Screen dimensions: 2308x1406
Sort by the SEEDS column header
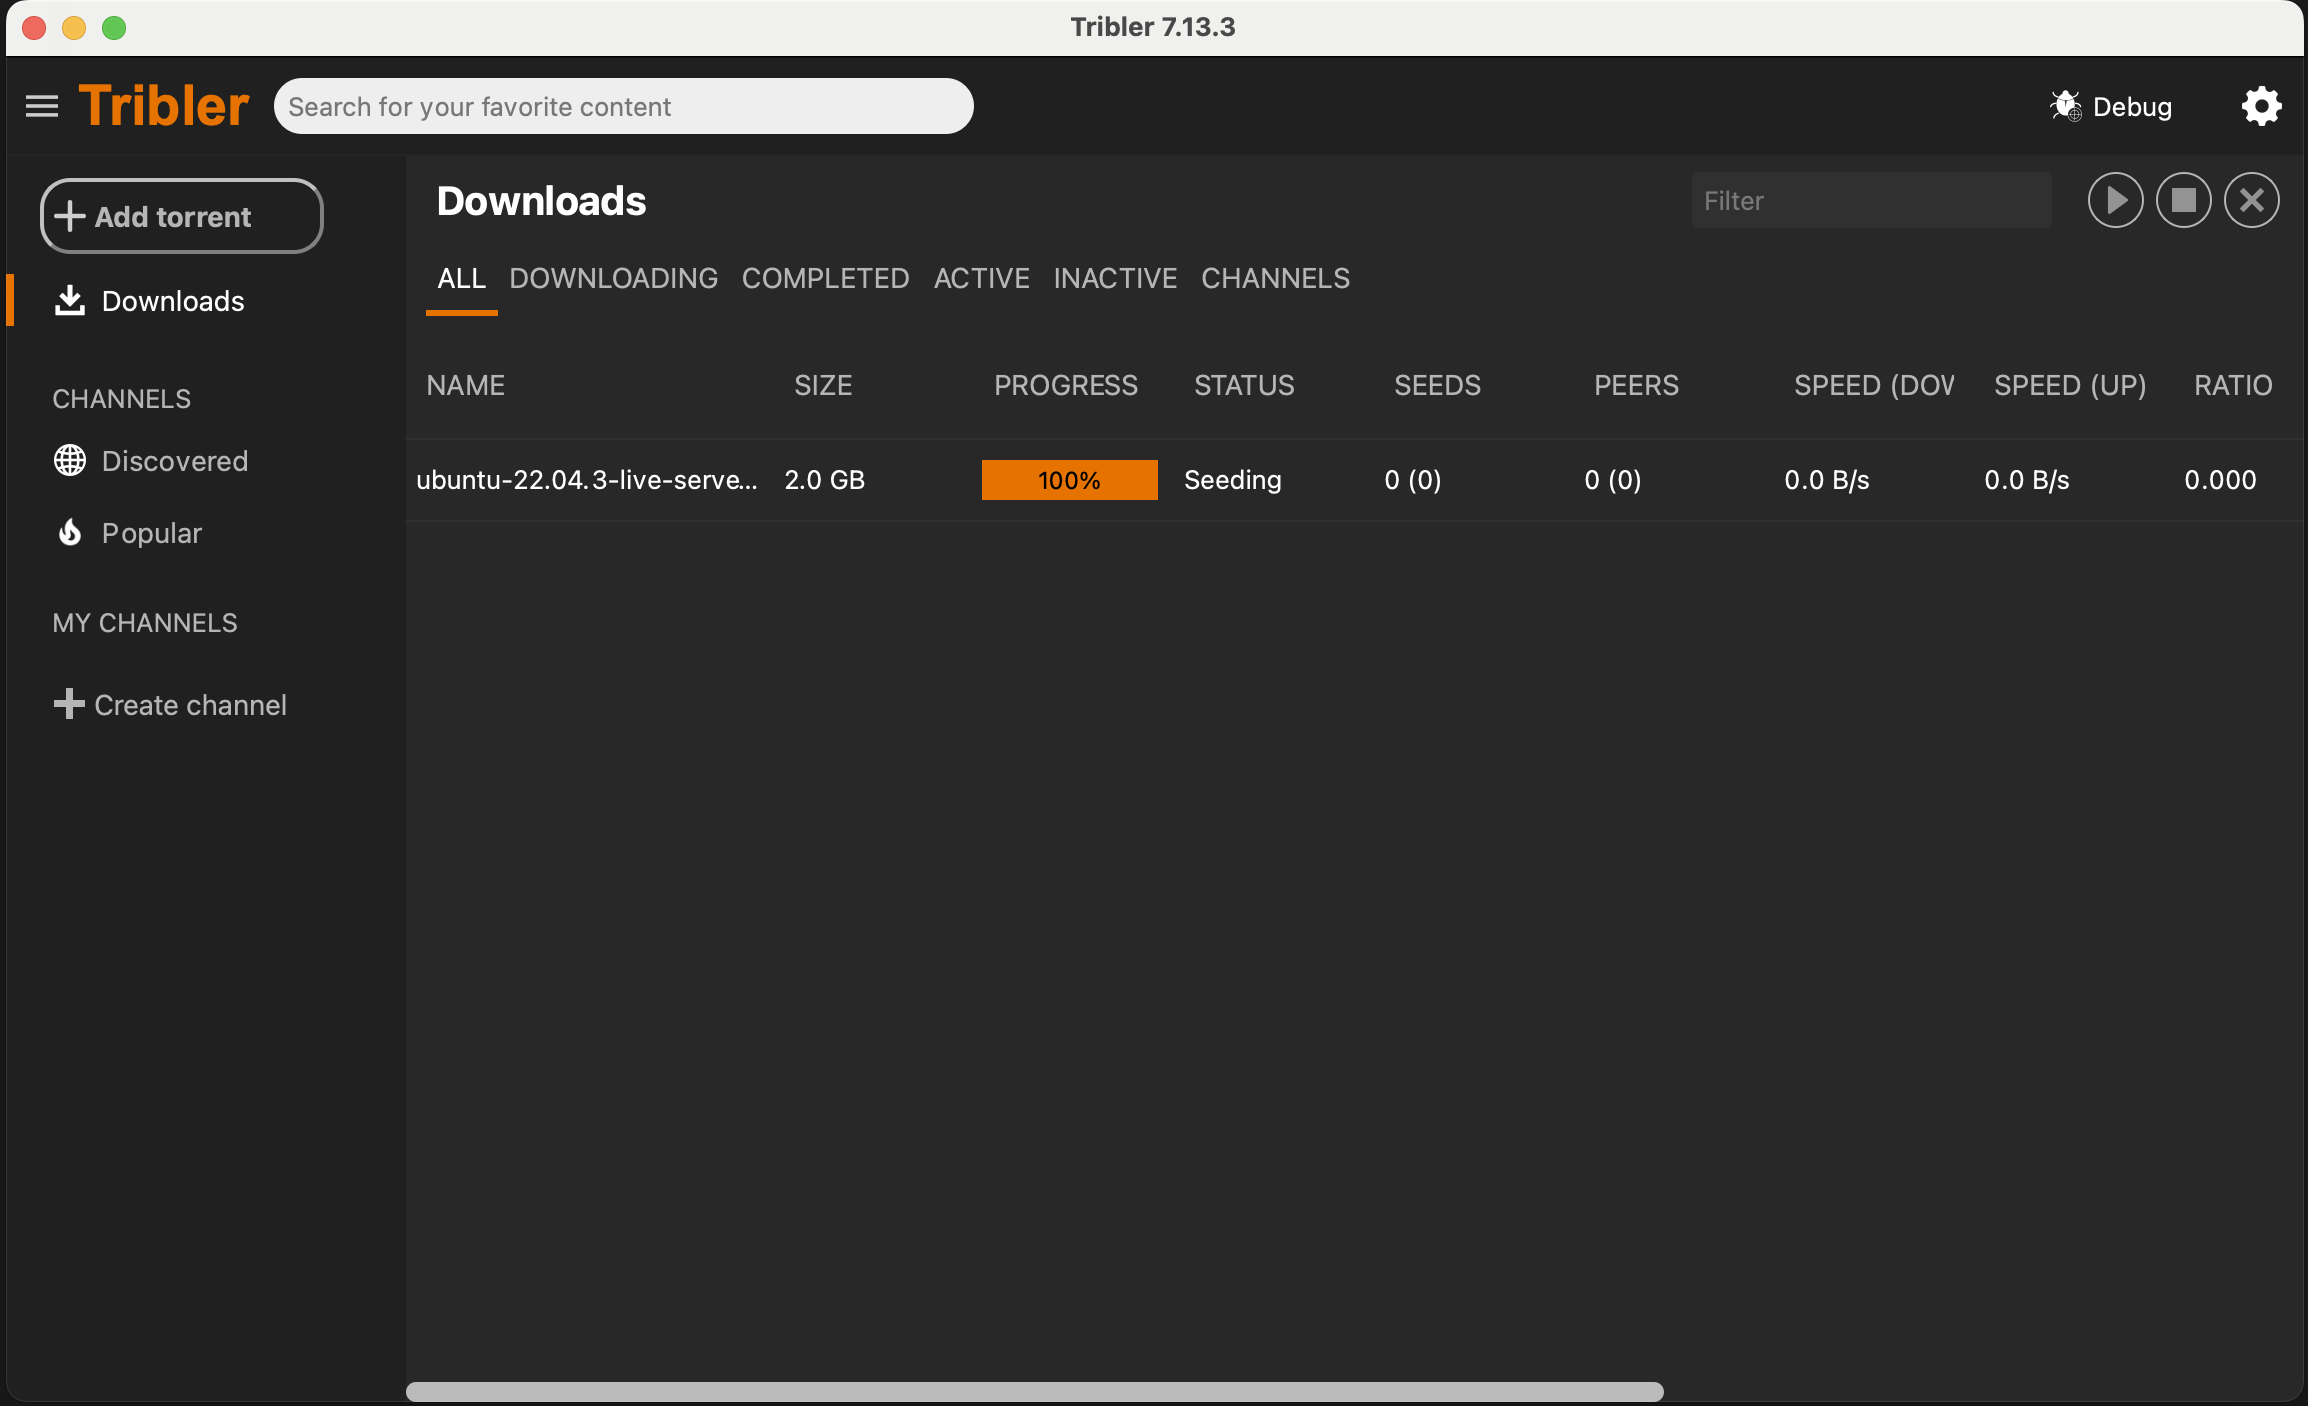tap(1437, 385)
